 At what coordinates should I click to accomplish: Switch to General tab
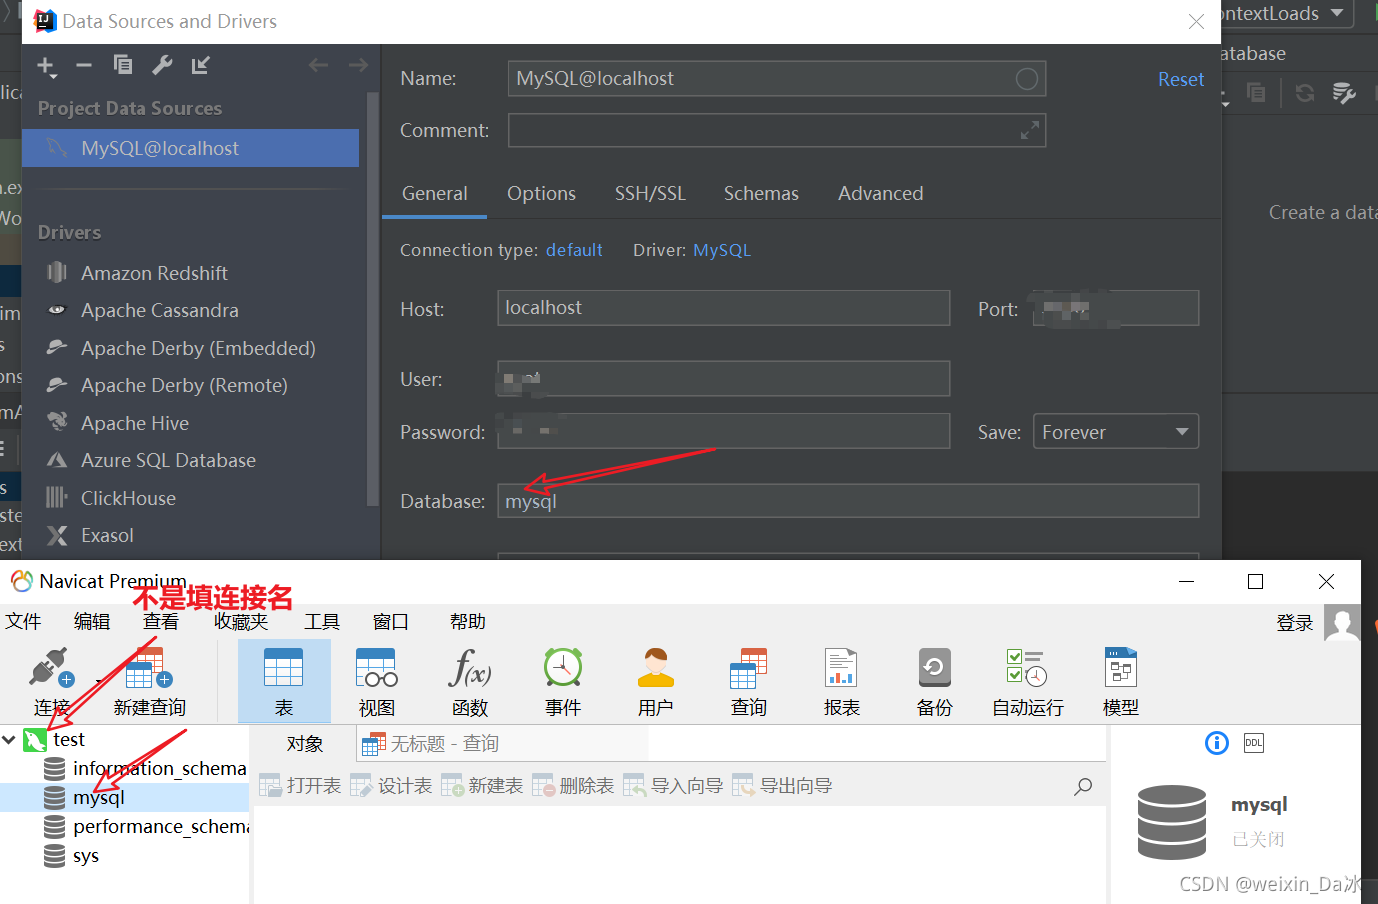(434, 194)
